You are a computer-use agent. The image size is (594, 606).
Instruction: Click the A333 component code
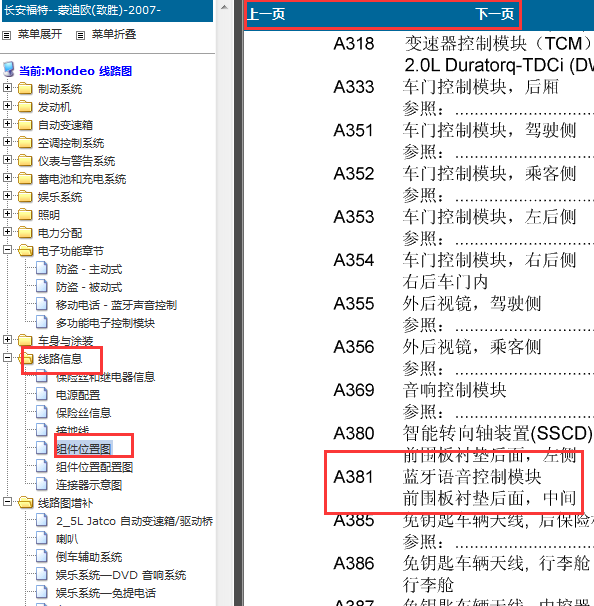point(354,87)
